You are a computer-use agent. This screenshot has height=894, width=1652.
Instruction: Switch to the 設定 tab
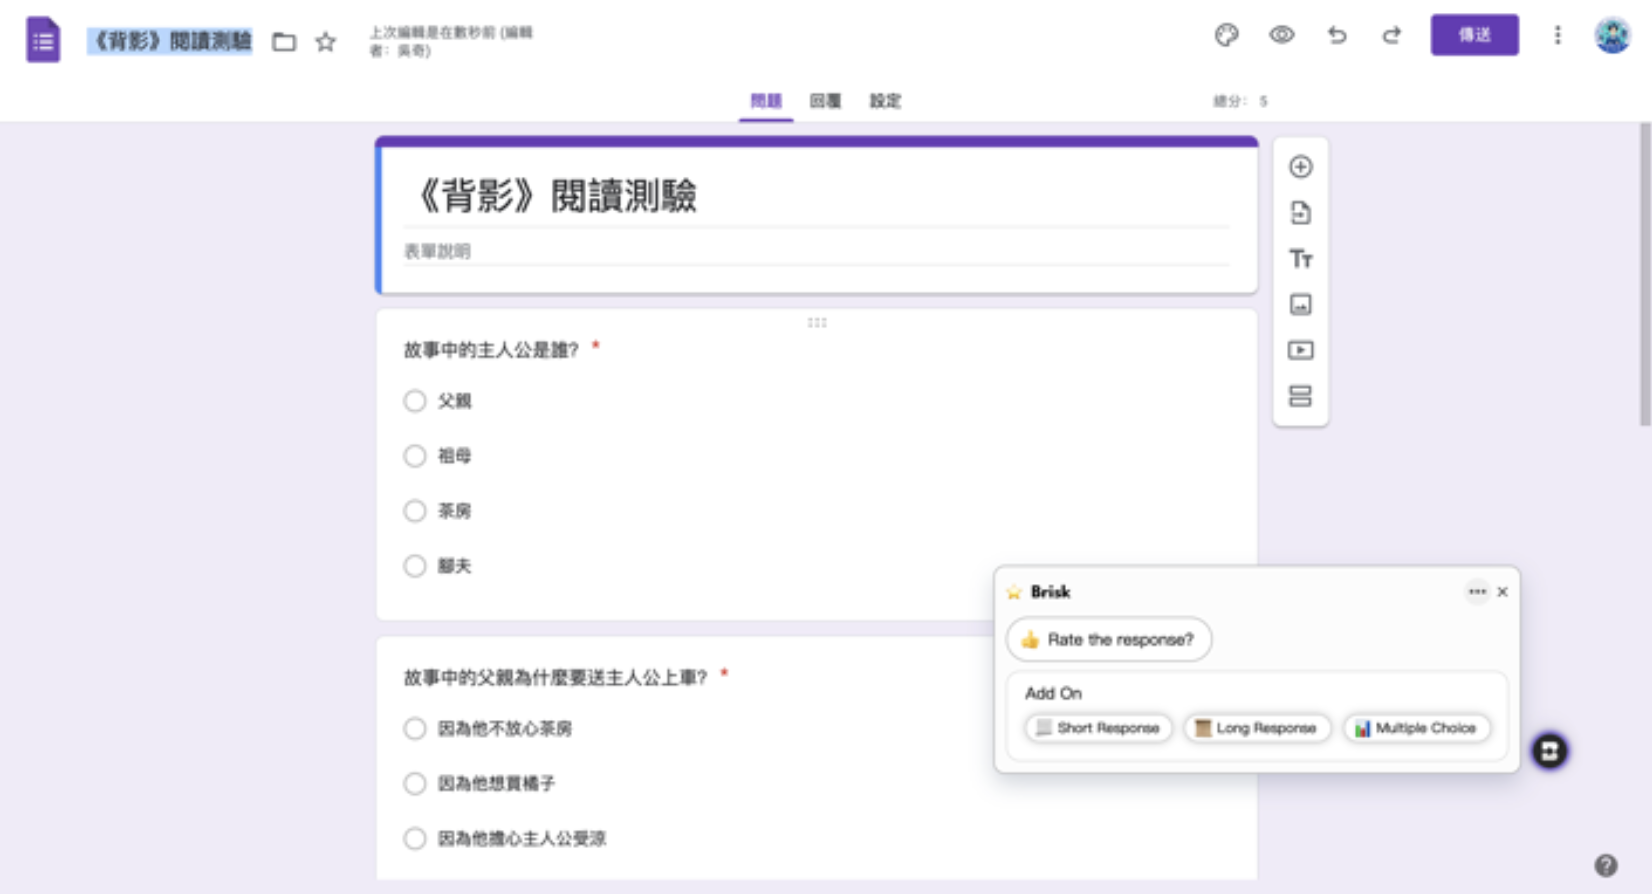click(x=885, y=101)
